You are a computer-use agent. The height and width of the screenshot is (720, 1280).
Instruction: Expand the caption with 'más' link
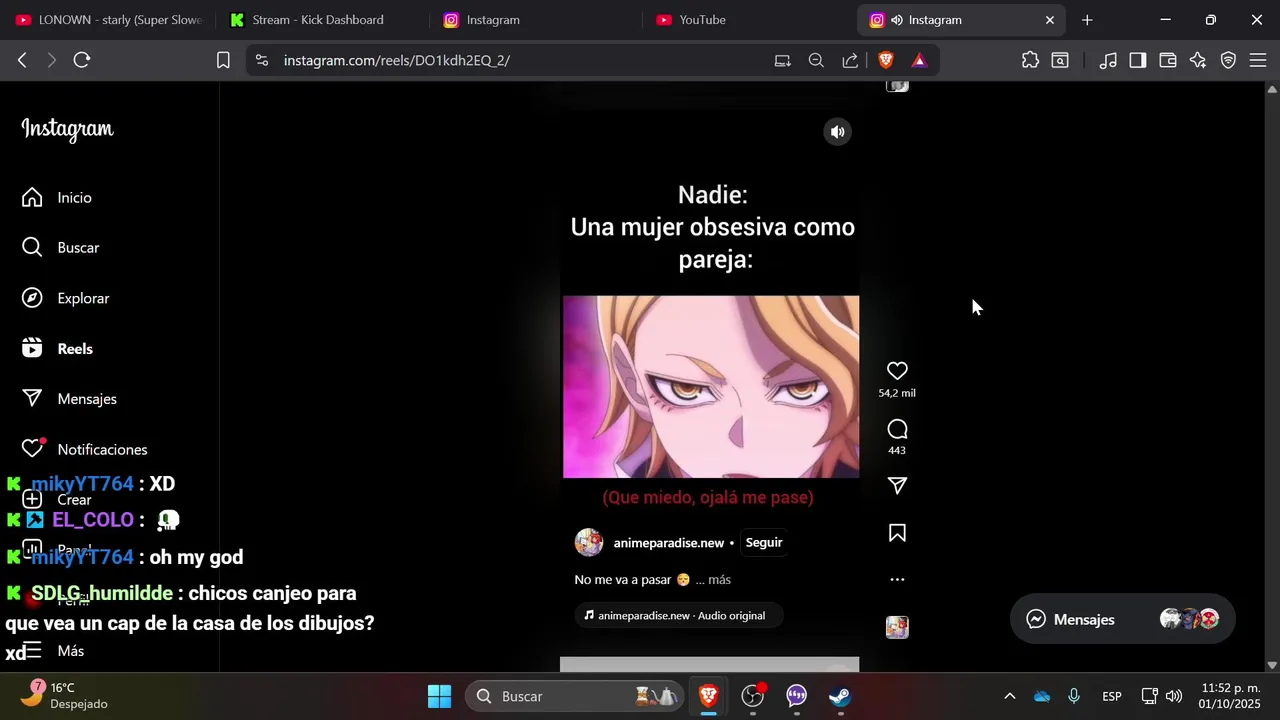[x=719, y=580]
